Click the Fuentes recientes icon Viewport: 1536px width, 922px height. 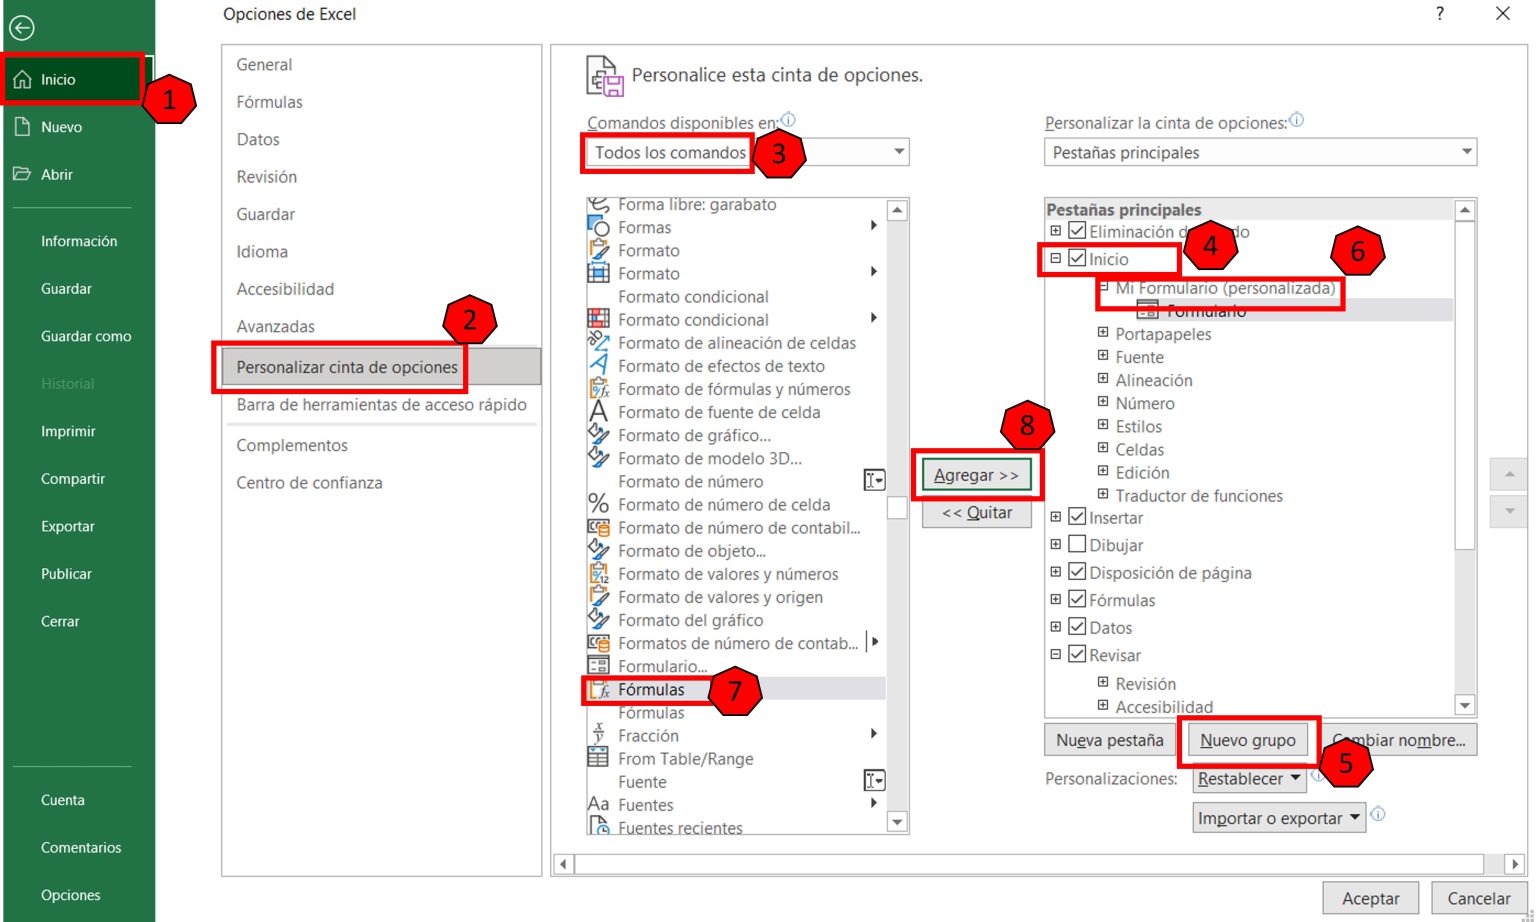(x=599, y=826)
